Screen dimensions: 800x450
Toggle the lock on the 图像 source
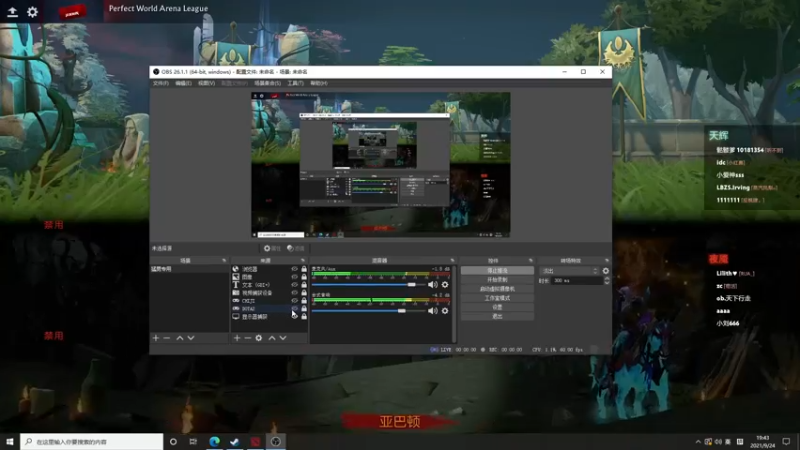[x=304, y=277]
